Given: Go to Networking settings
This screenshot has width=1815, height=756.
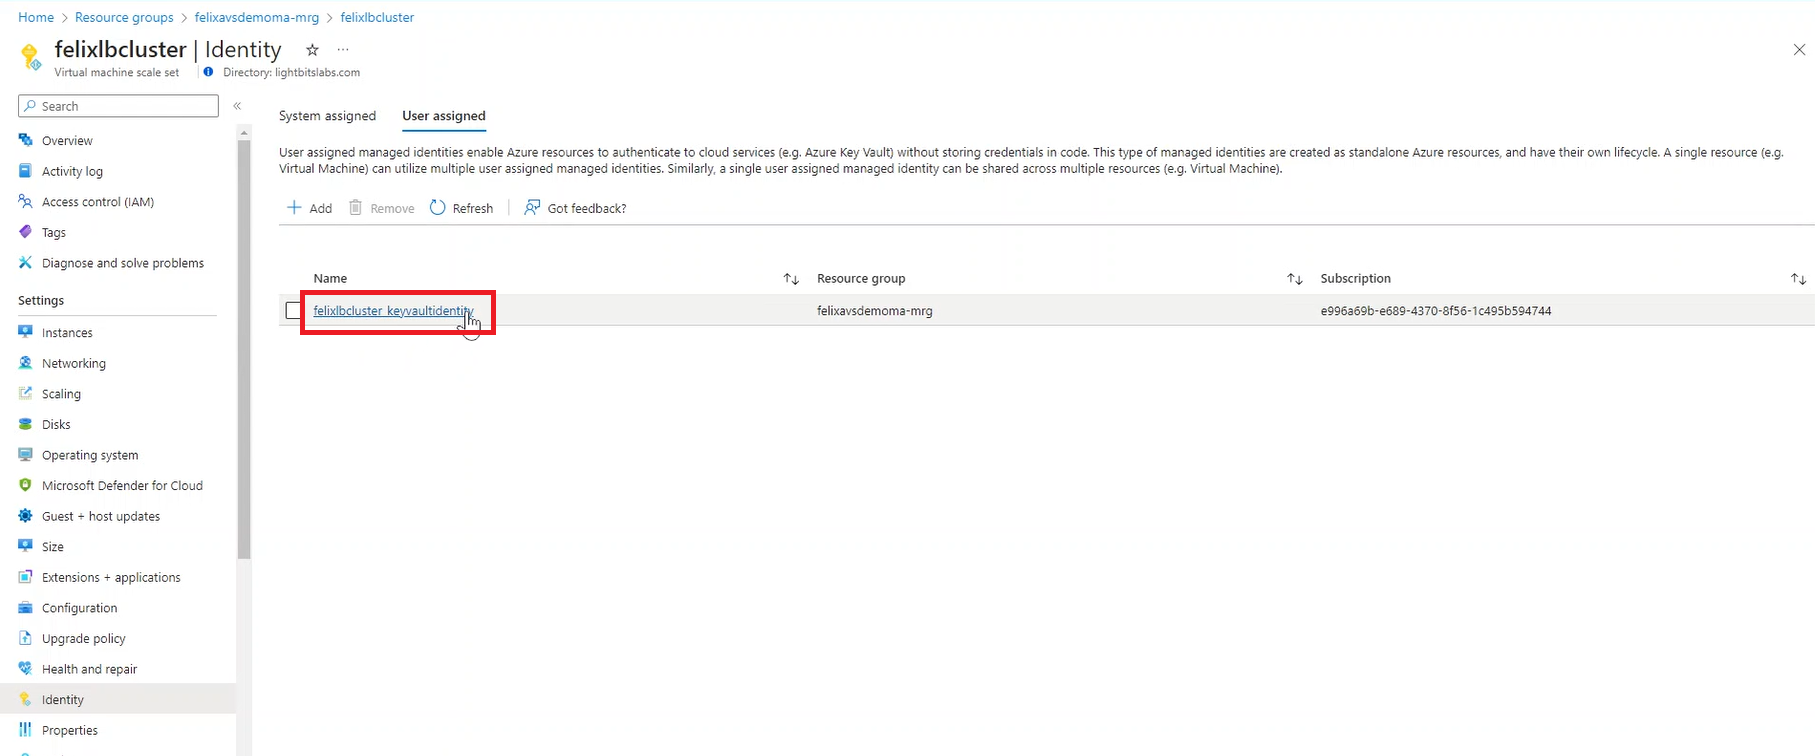Looking at the screenshot, I should (74, 364).
